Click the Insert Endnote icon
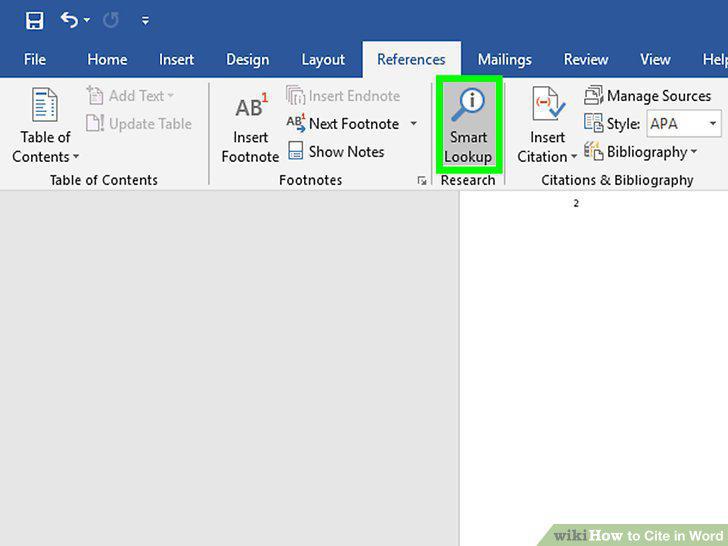The image size is (728, 546). point(296,96)
